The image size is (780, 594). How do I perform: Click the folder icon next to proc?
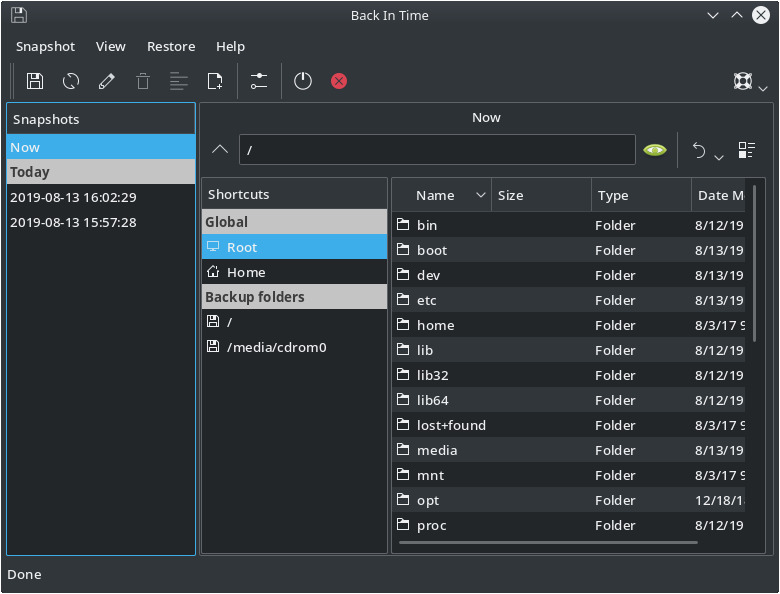pos(403,524)
